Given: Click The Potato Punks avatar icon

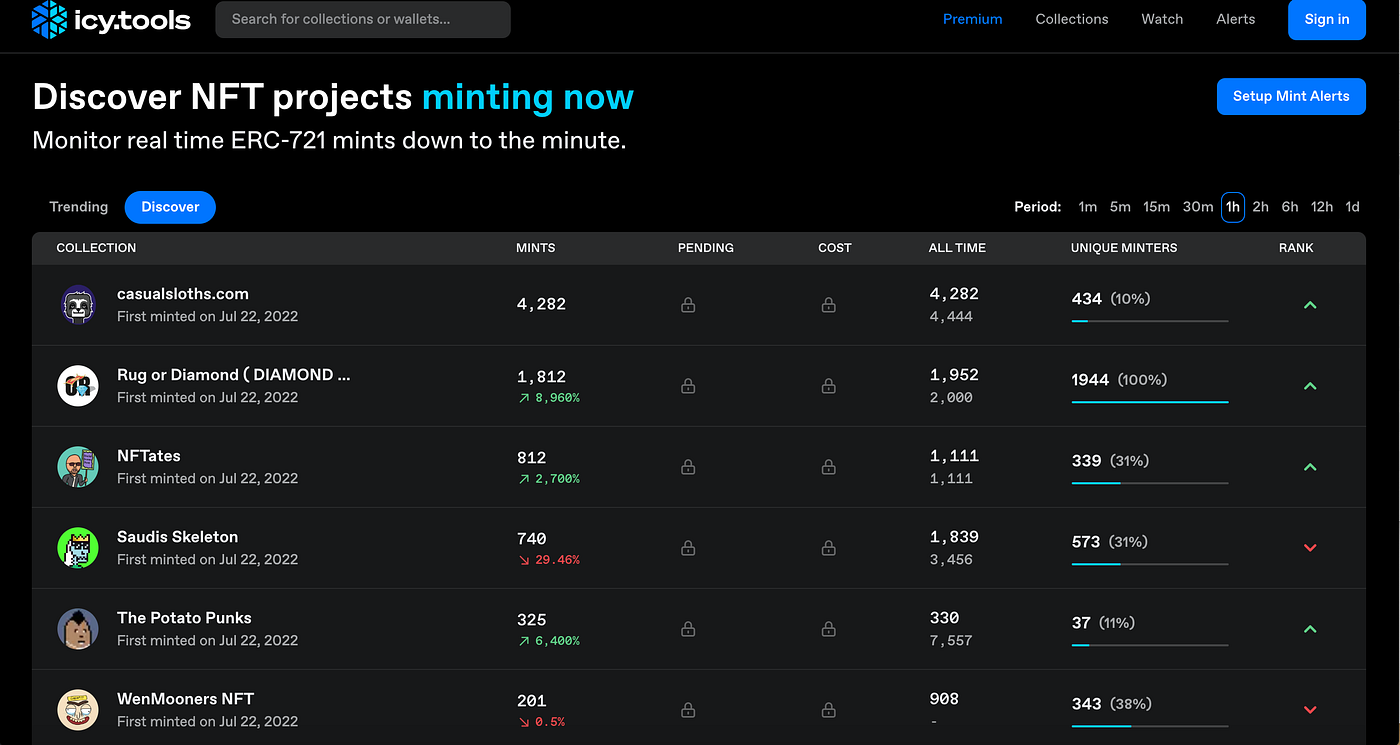Looking at the screenshot, I should pos(78,629).
